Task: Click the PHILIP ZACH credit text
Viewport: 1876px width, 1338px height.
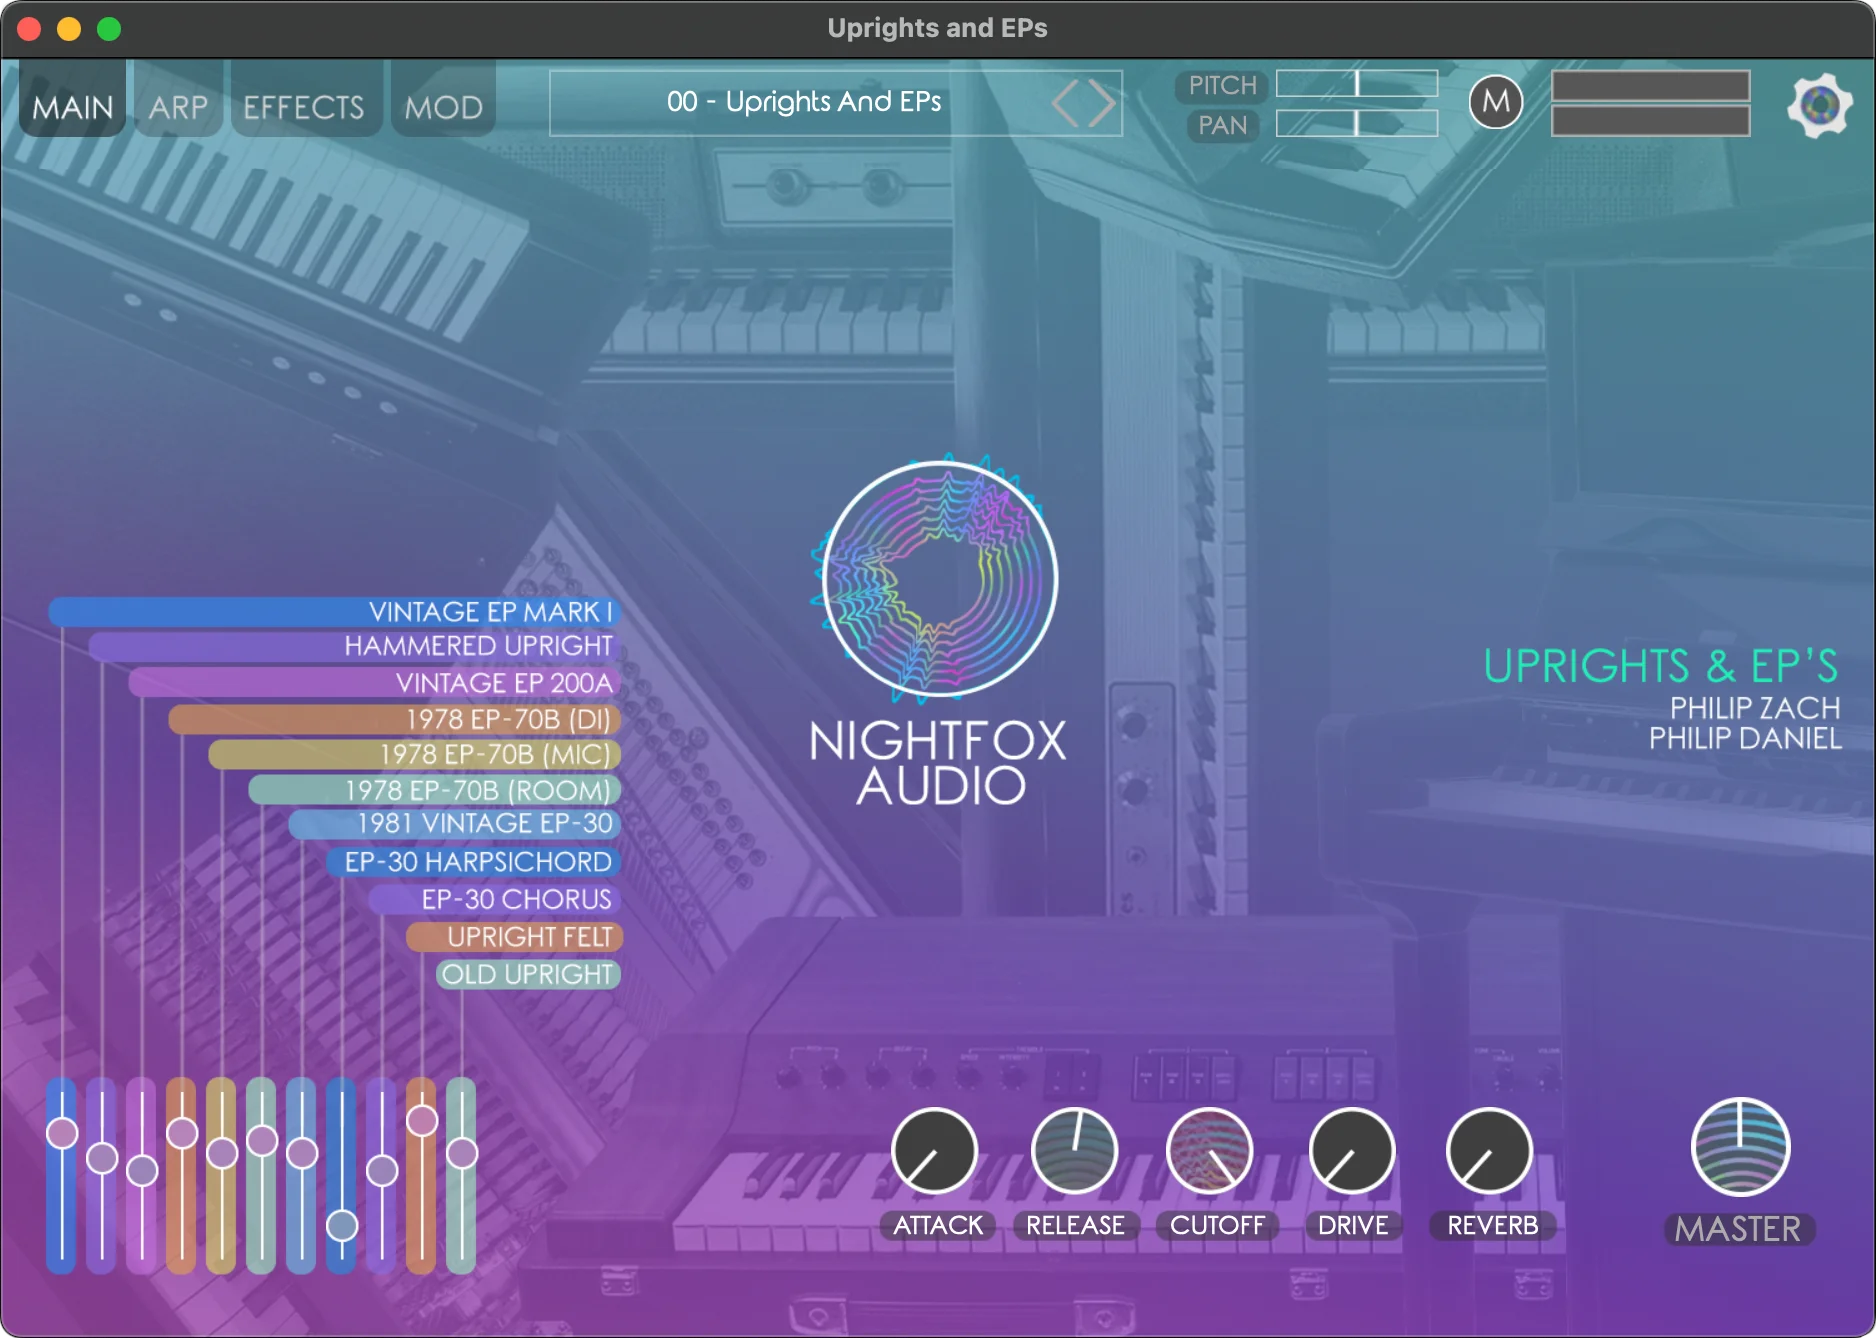Action: click(x=1755, y=708)
